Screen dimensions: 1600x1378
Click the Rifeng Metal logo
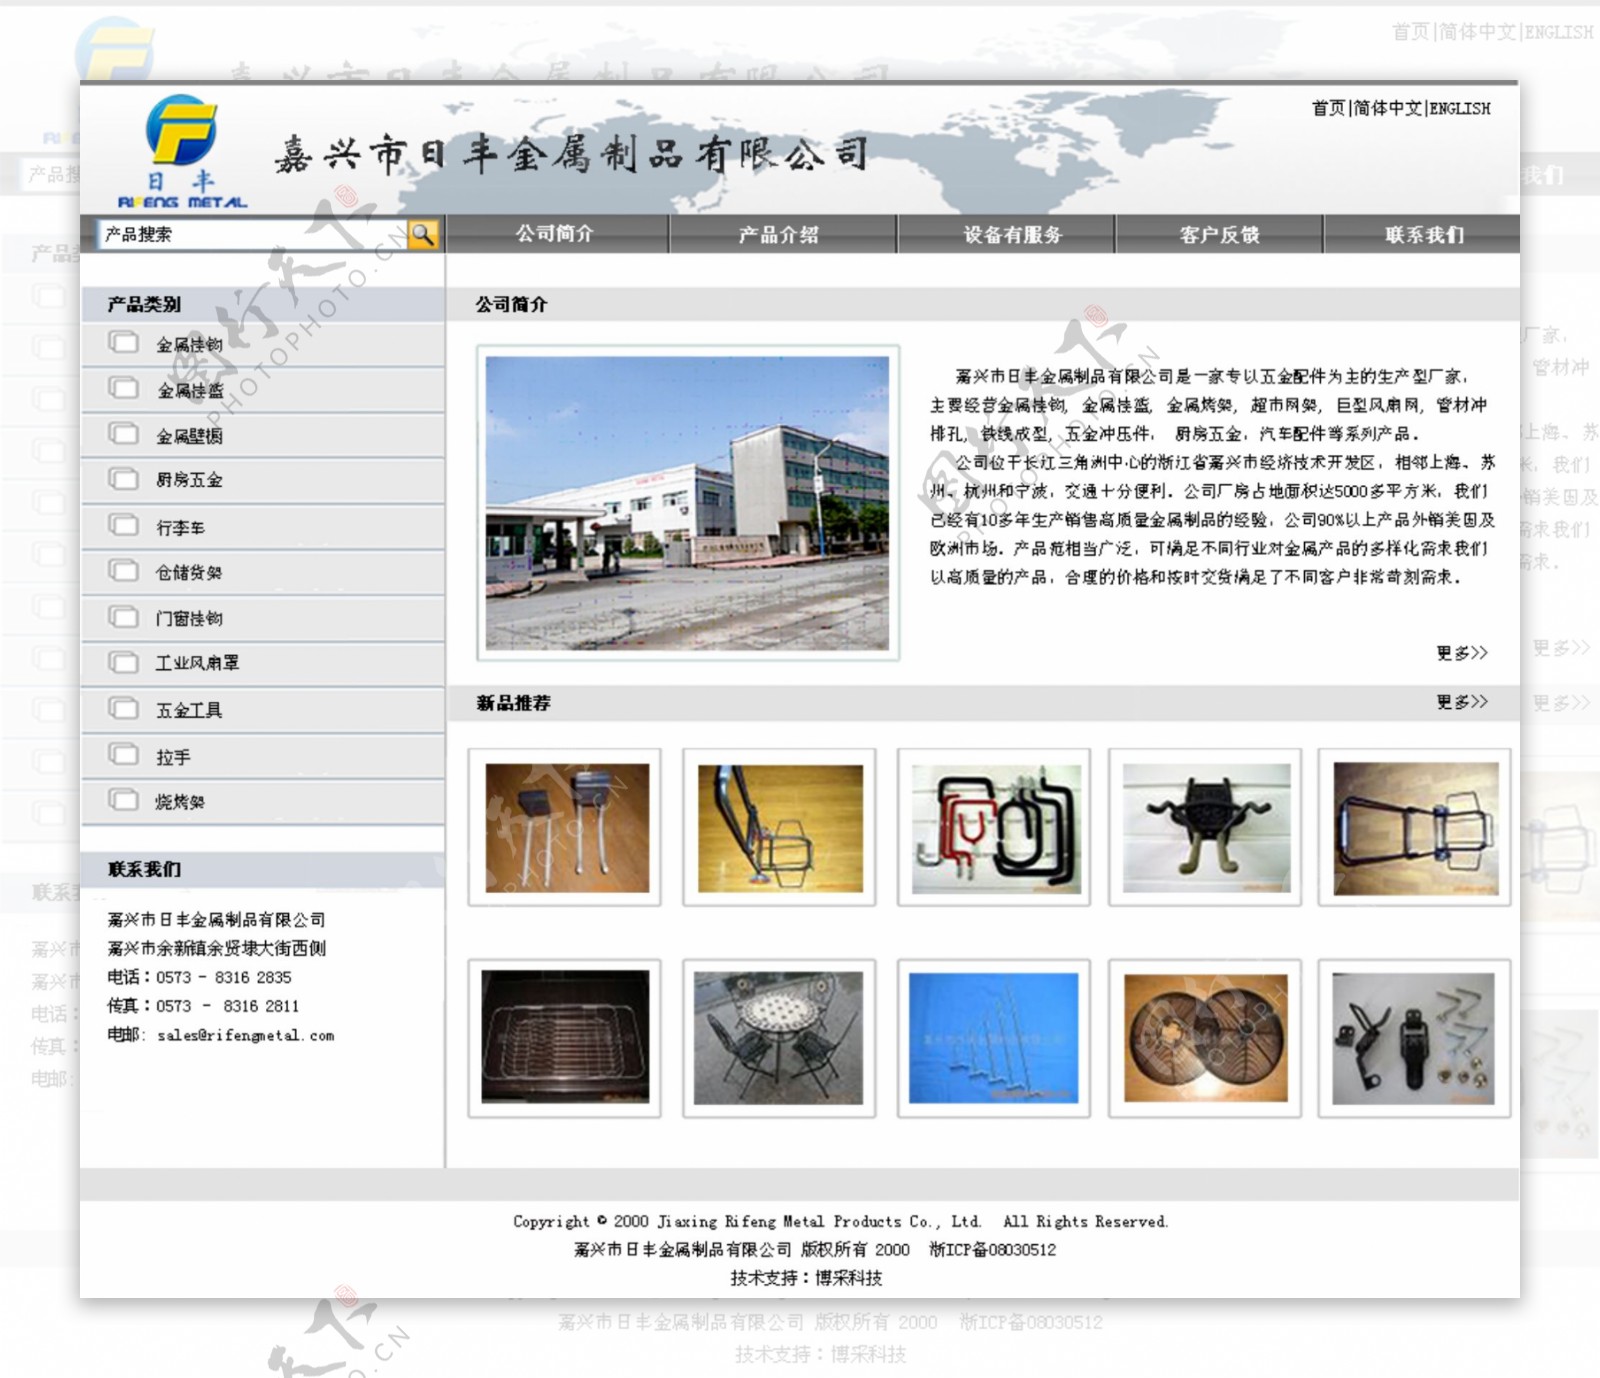(x=182, y=151)
